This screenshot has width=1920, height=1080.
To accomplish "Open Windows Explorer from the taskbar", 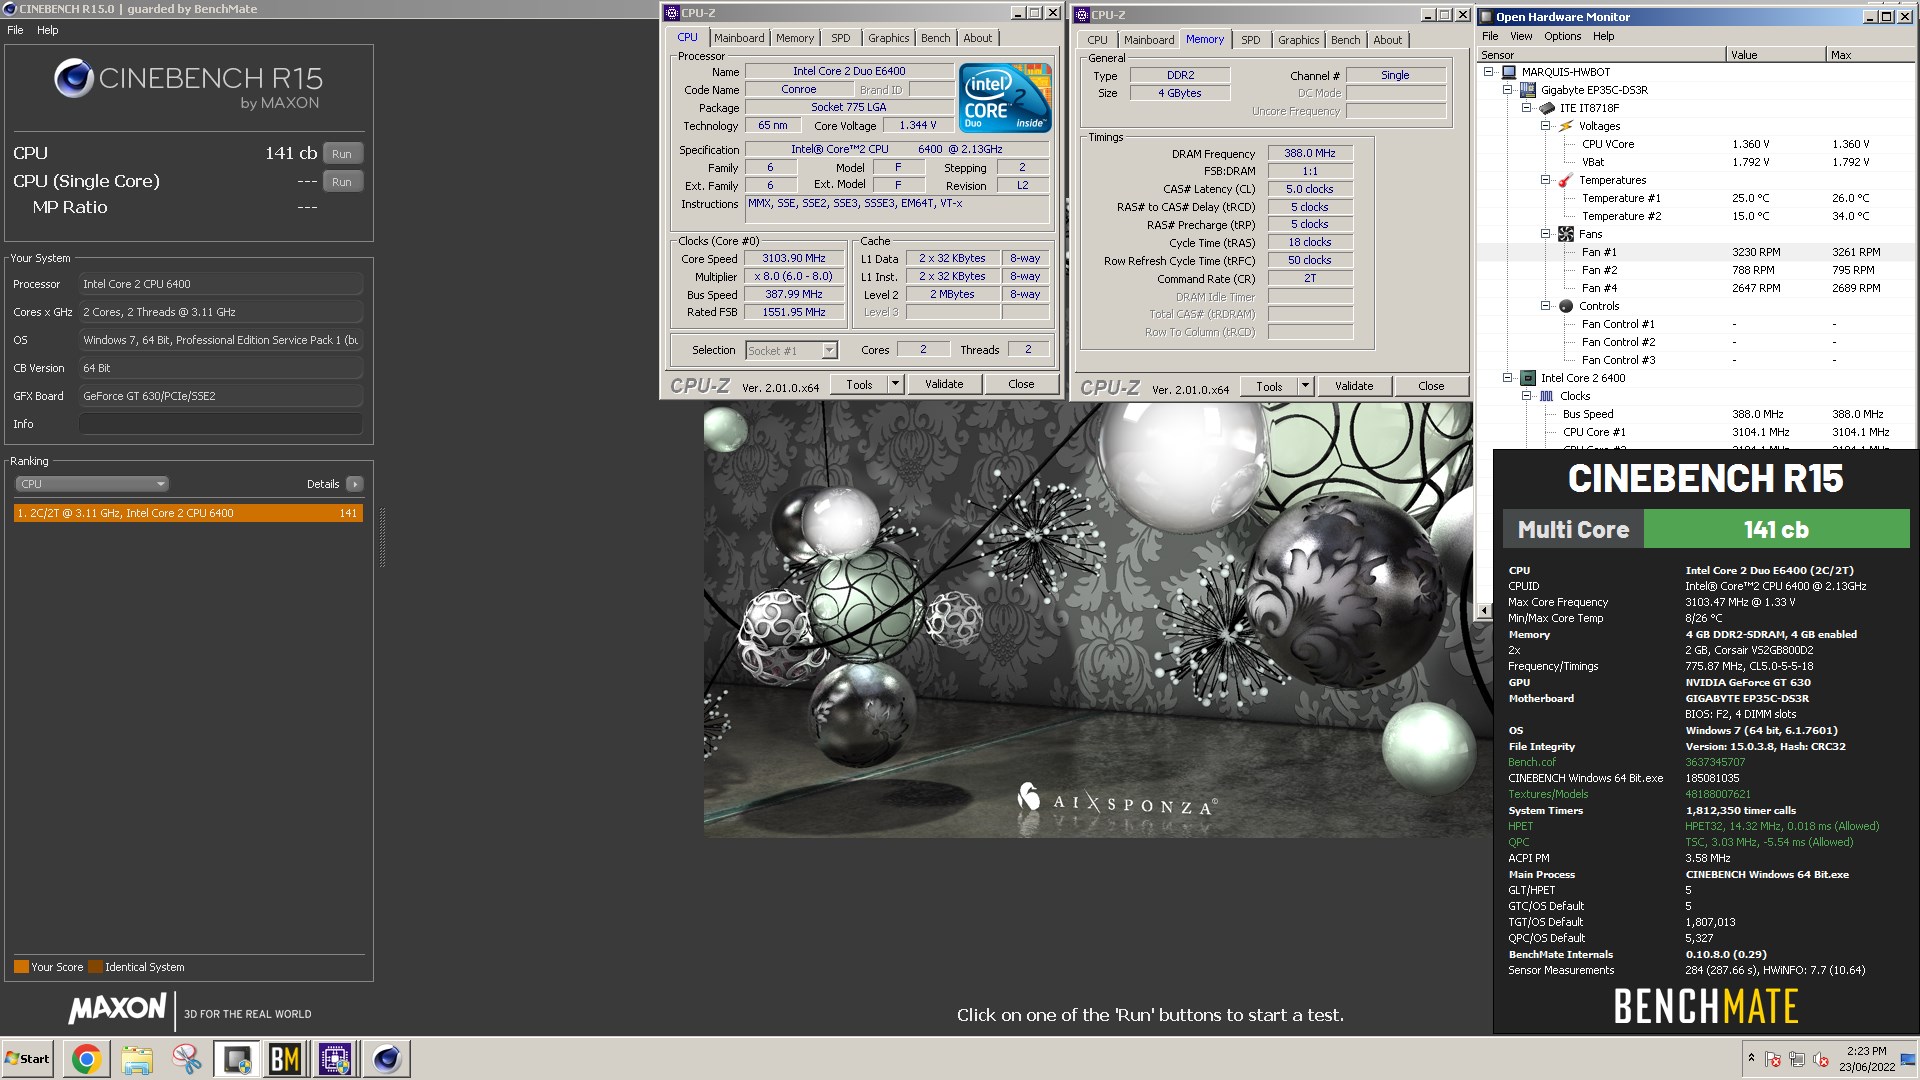I will (137, 1059).
